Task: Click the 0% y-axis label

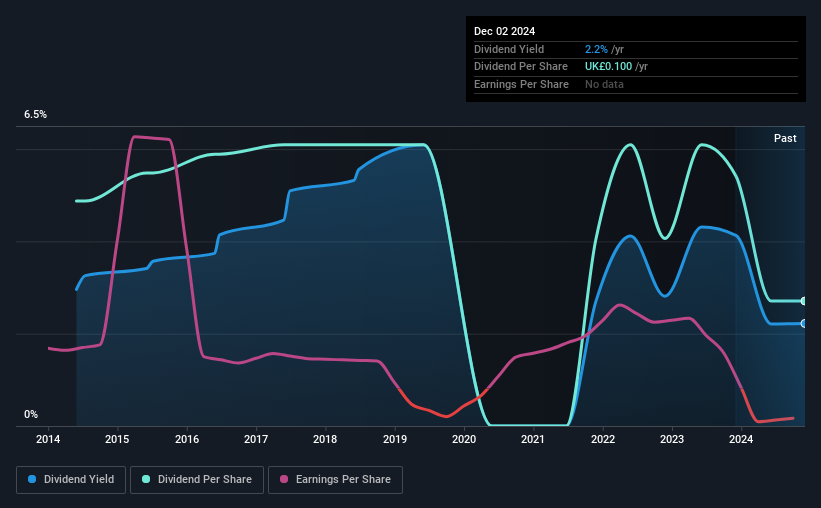Action: coord(31,414)
